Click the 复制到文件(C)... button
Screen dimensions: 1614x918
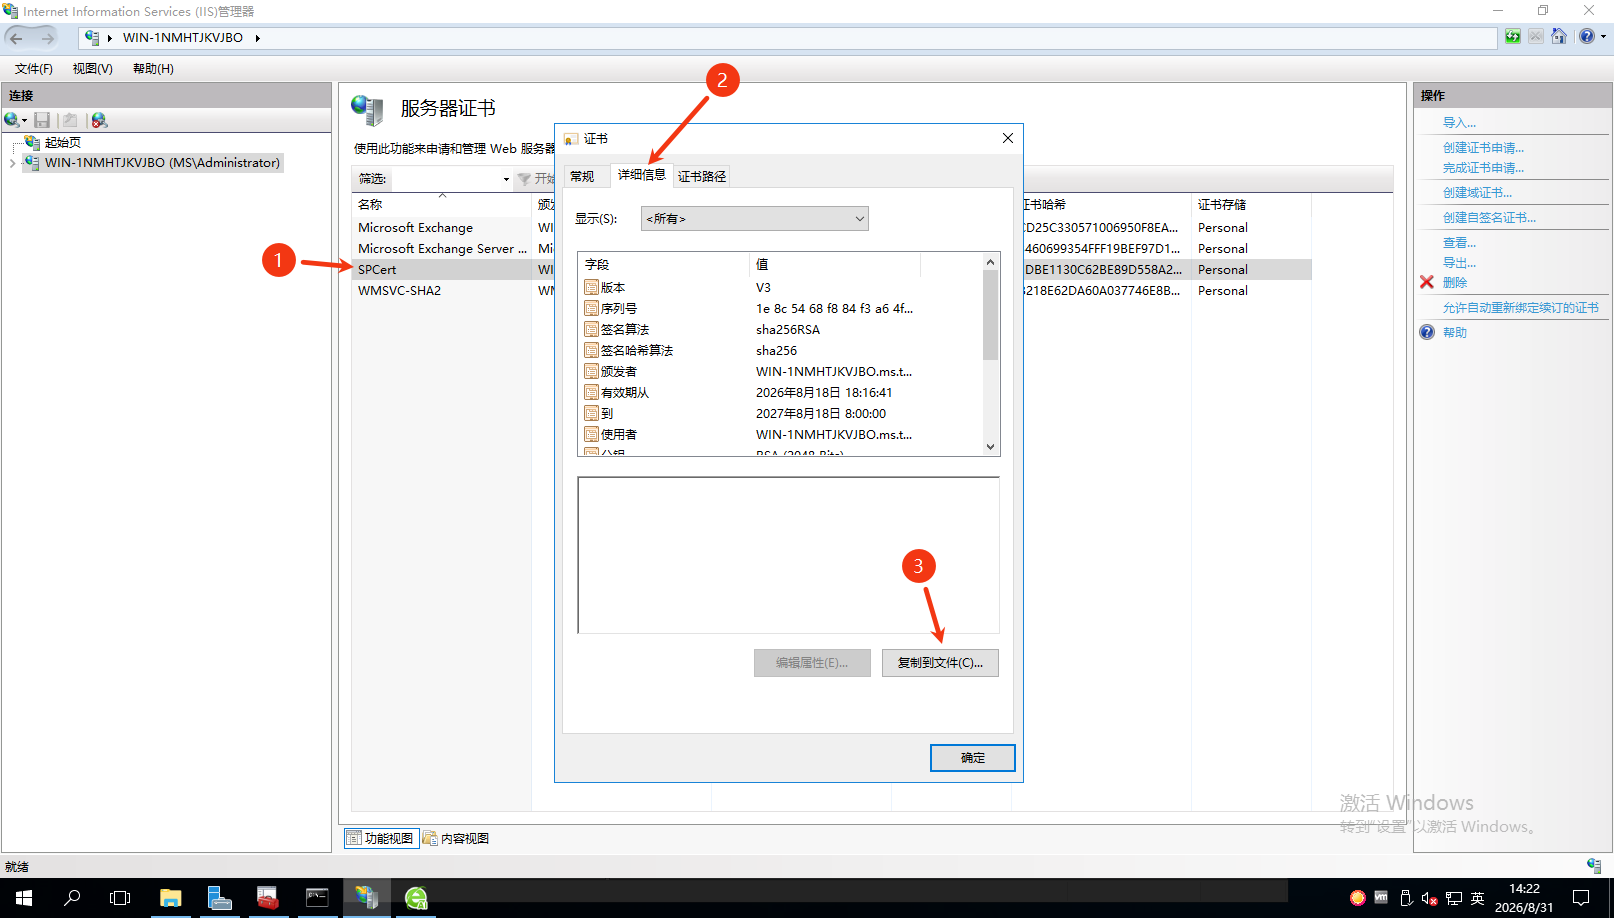[940, 663]
